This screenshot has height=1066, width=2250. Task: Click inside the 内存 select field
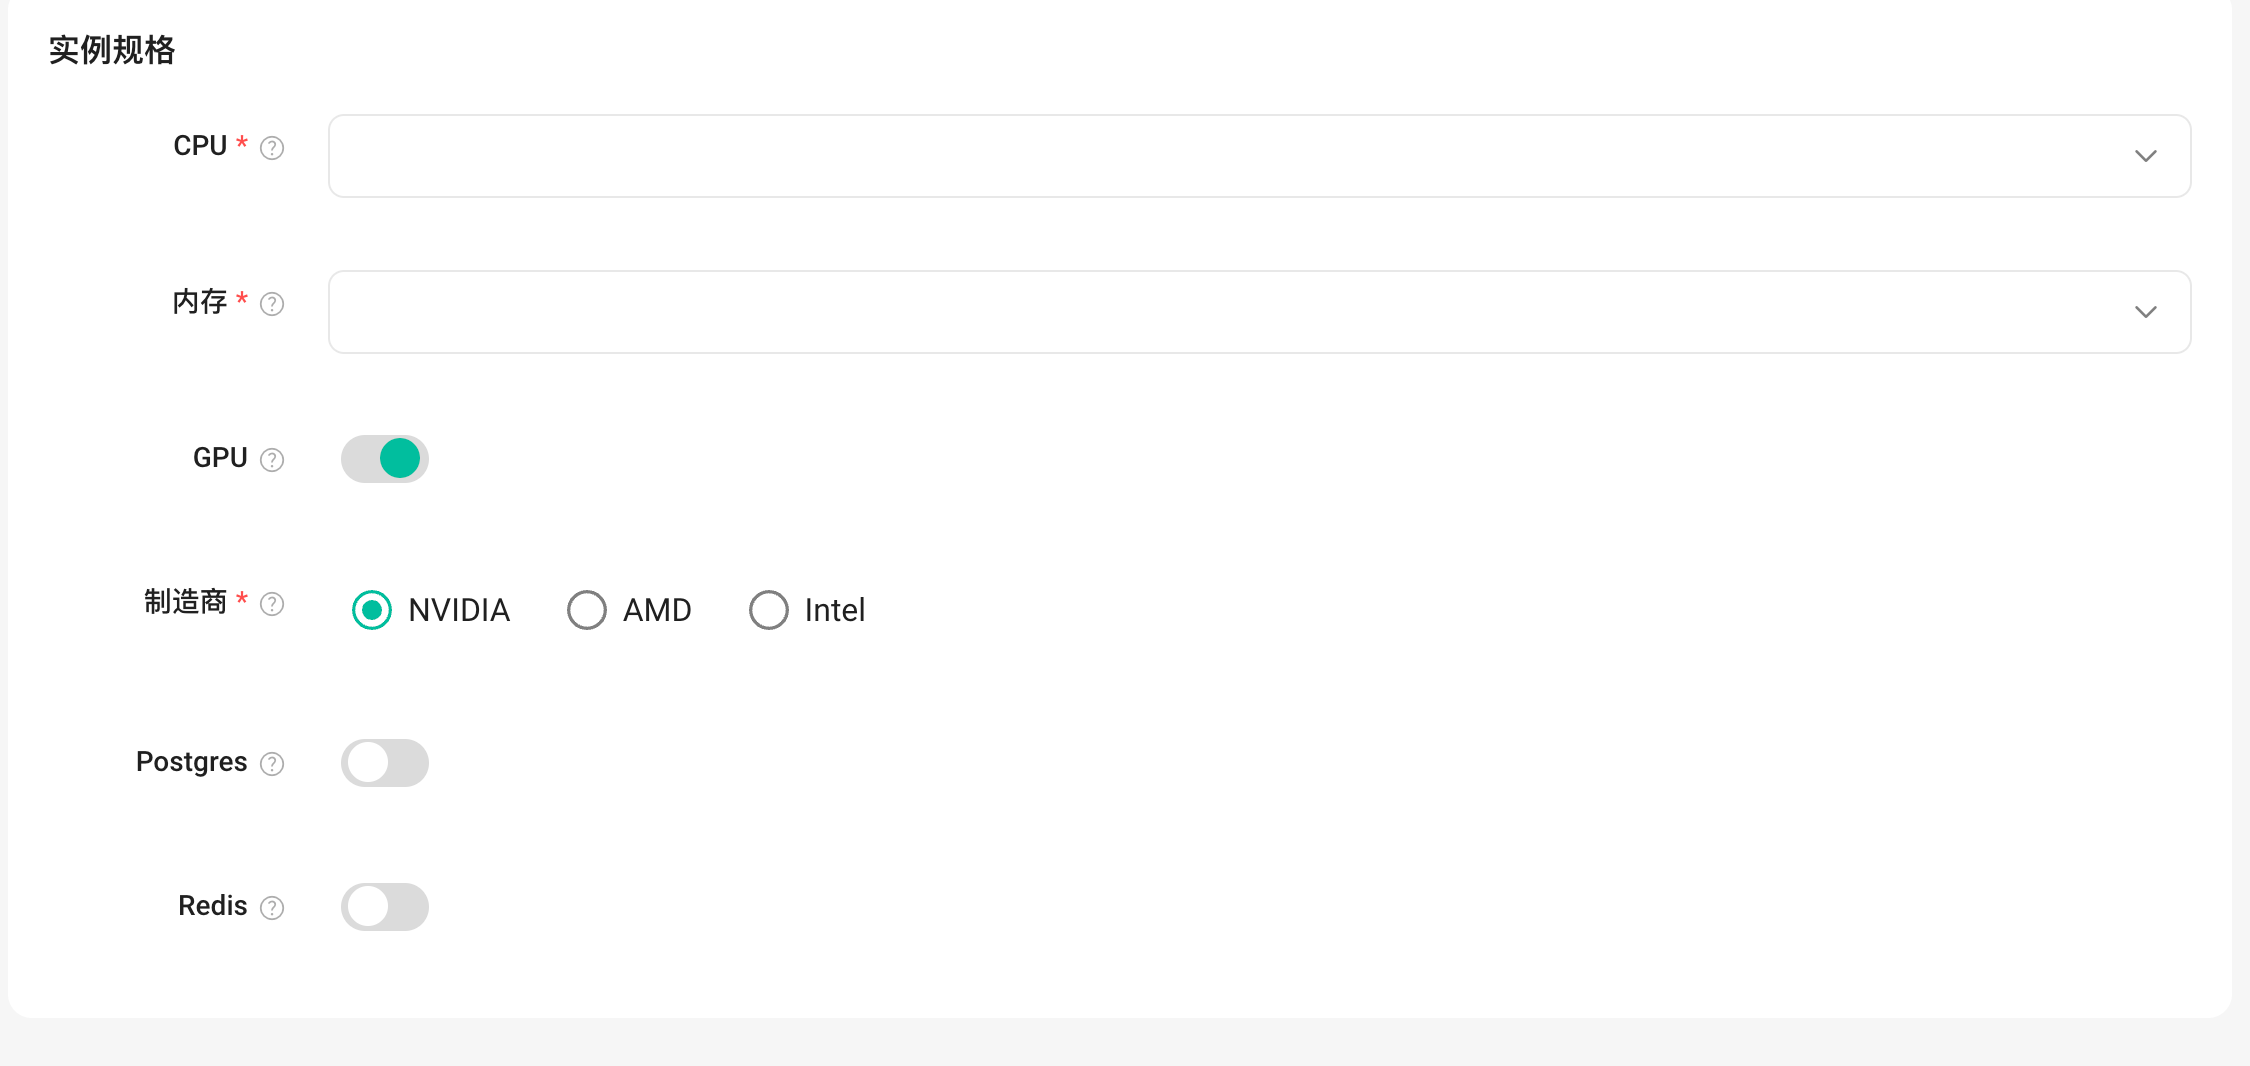(1260, 312)
